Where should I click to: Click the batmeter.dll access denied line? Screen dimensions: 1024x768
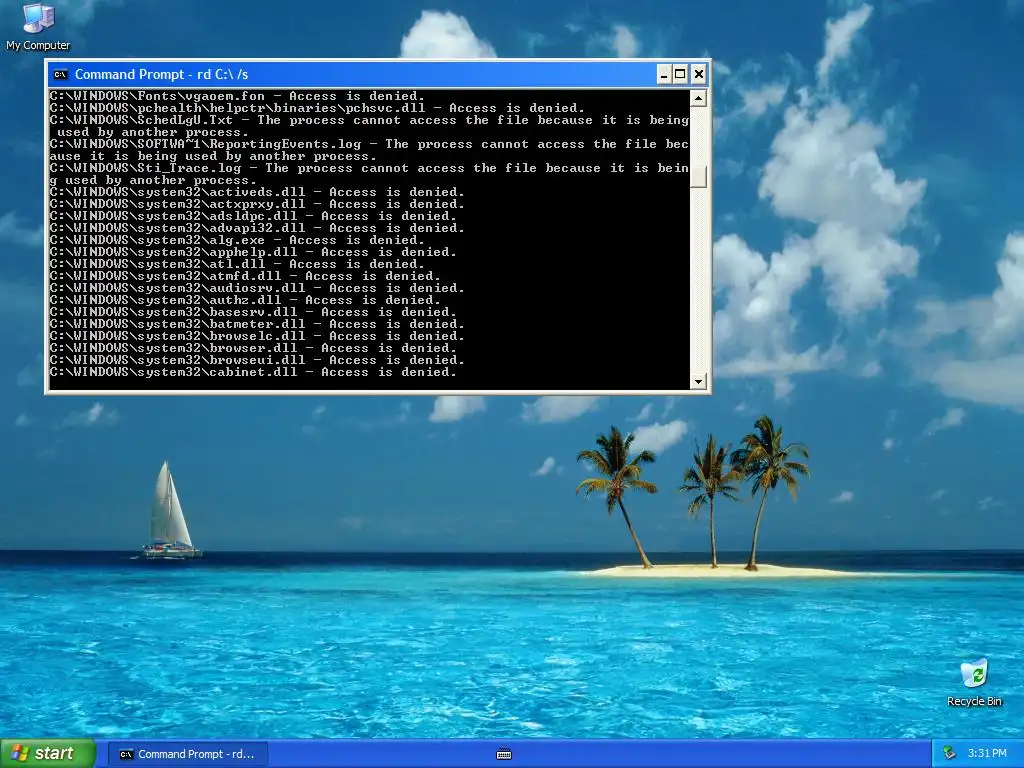coord(257,325)
